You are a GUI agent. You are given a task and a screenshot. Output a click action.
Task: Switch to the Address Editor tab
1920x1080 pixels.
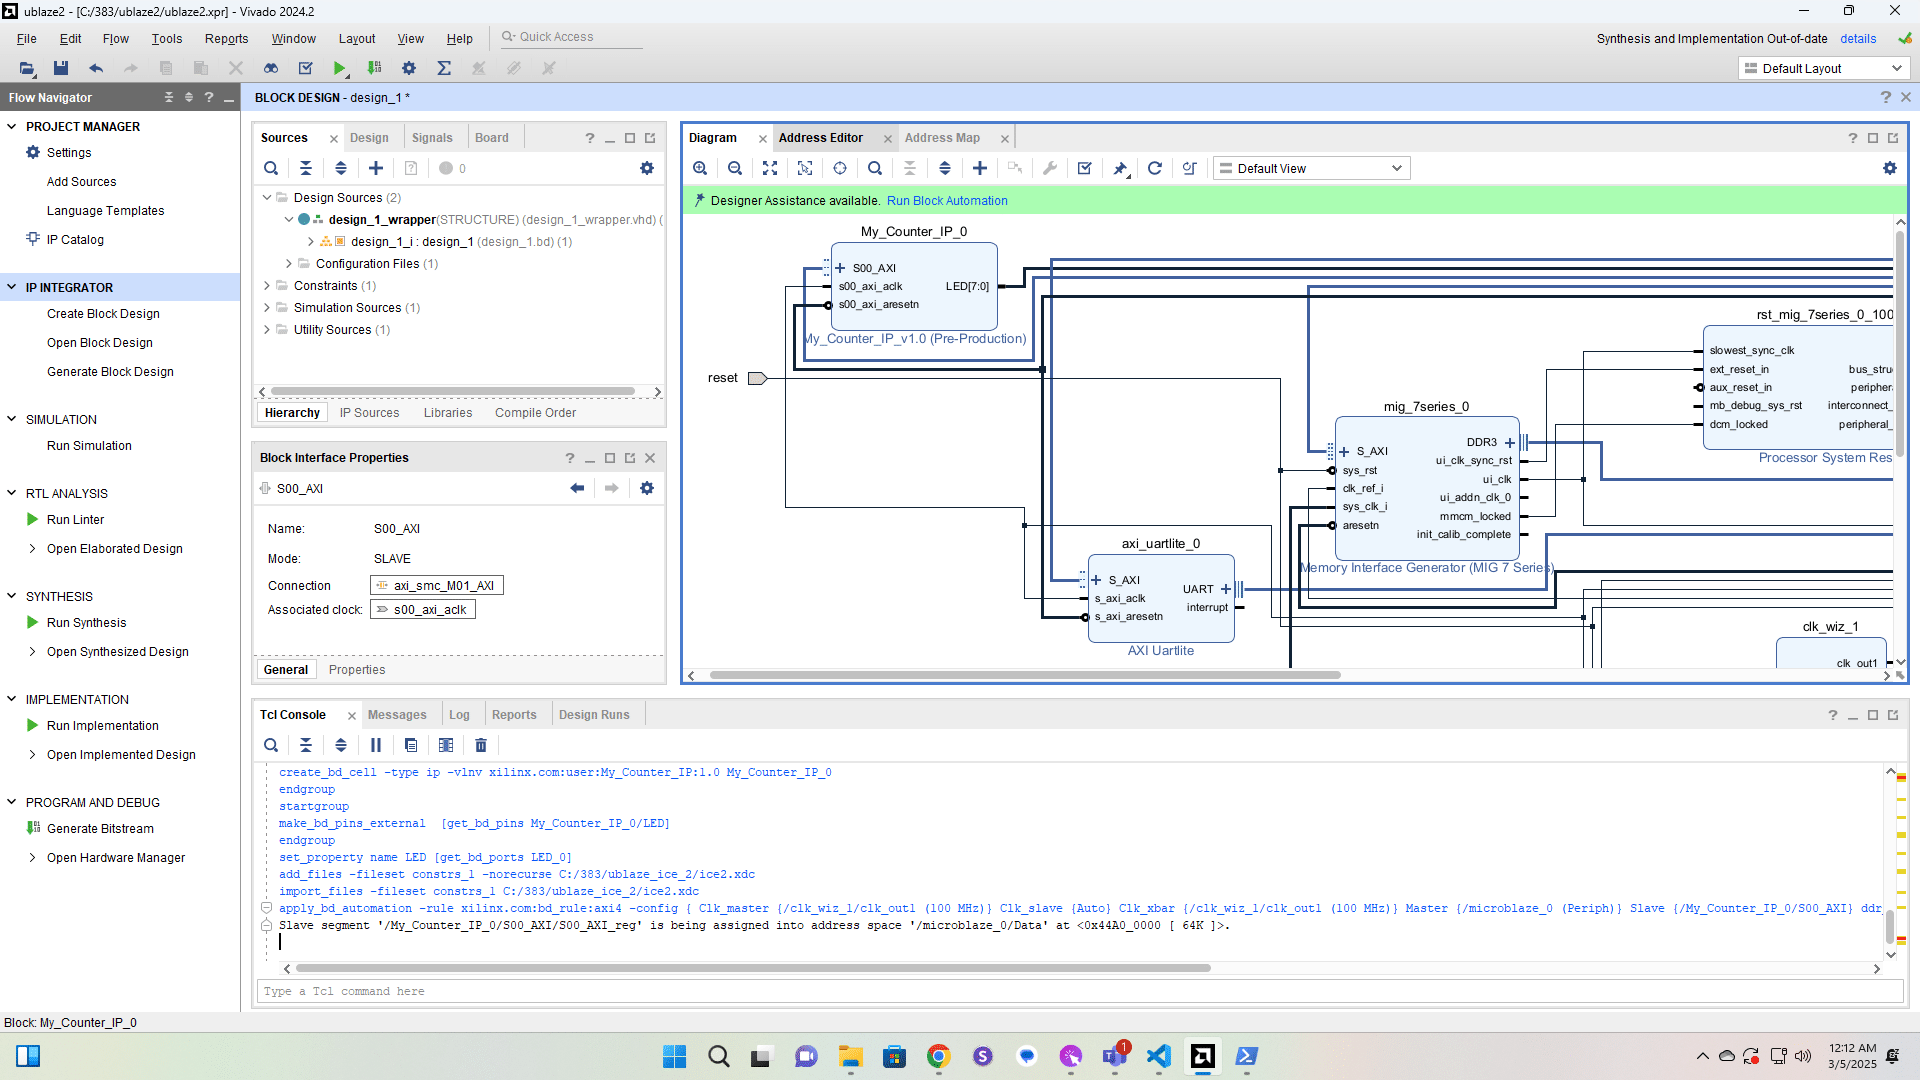click(820, 138)
